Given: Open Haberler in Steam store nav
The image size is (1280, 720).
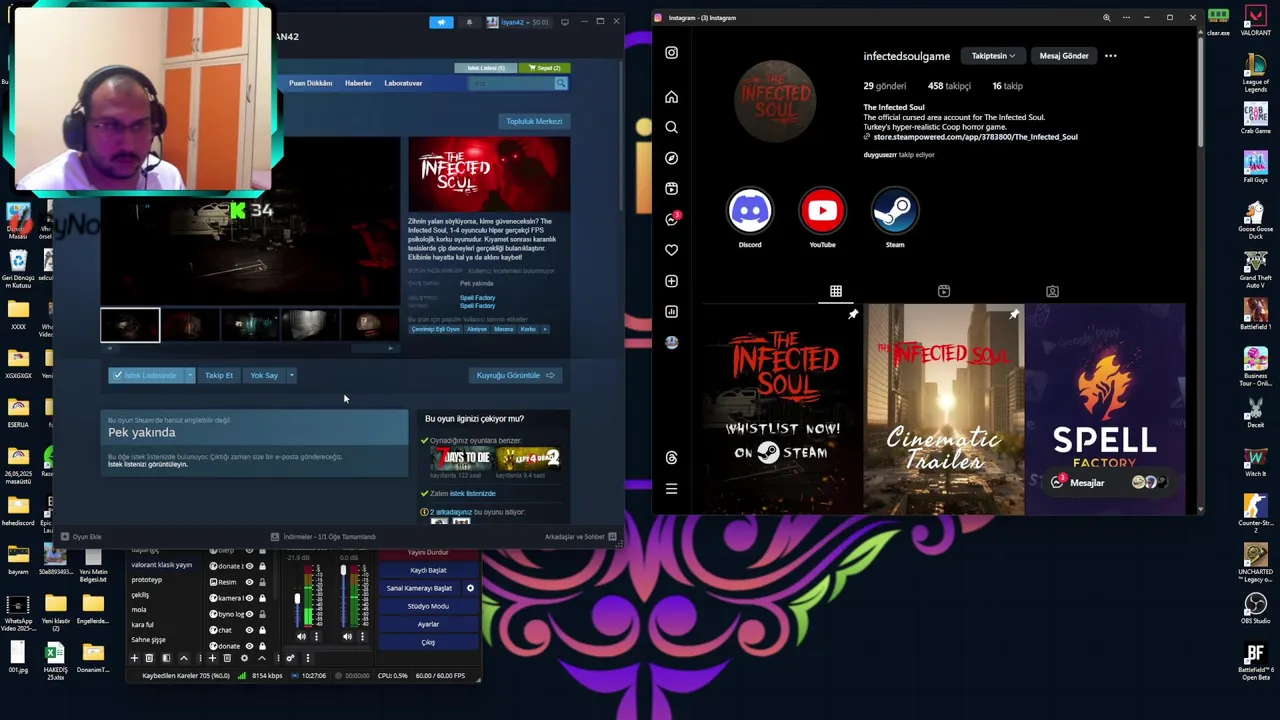Looking at the screenshot, I should click(358, 83).
